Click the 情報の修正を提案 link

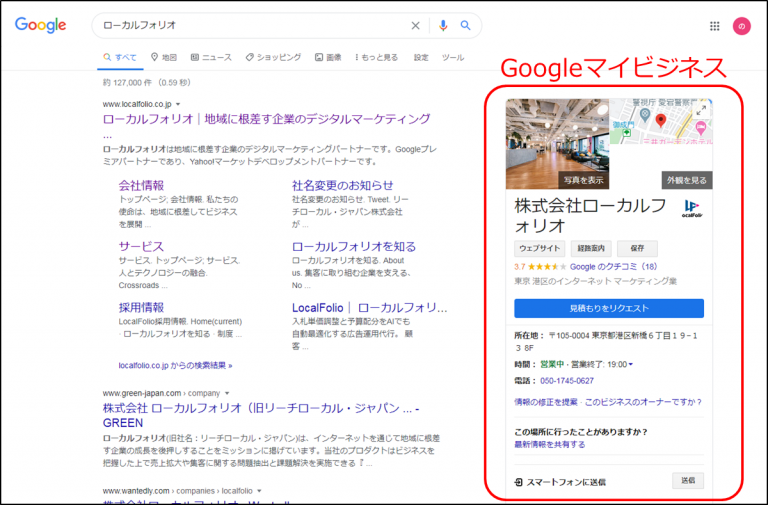point(546,402)
